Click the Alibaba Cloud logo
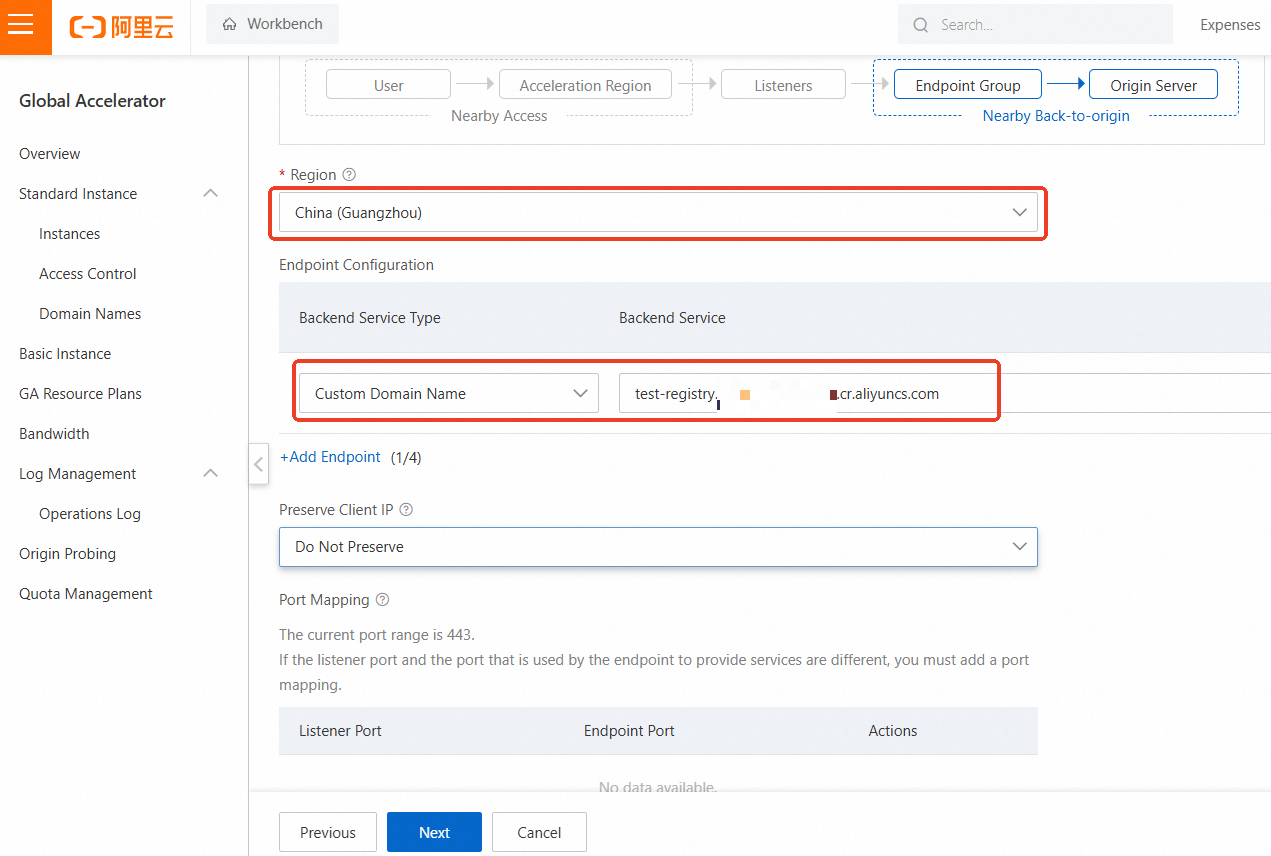The width and height of the screenshot is (1271, 856). (121, 26)
